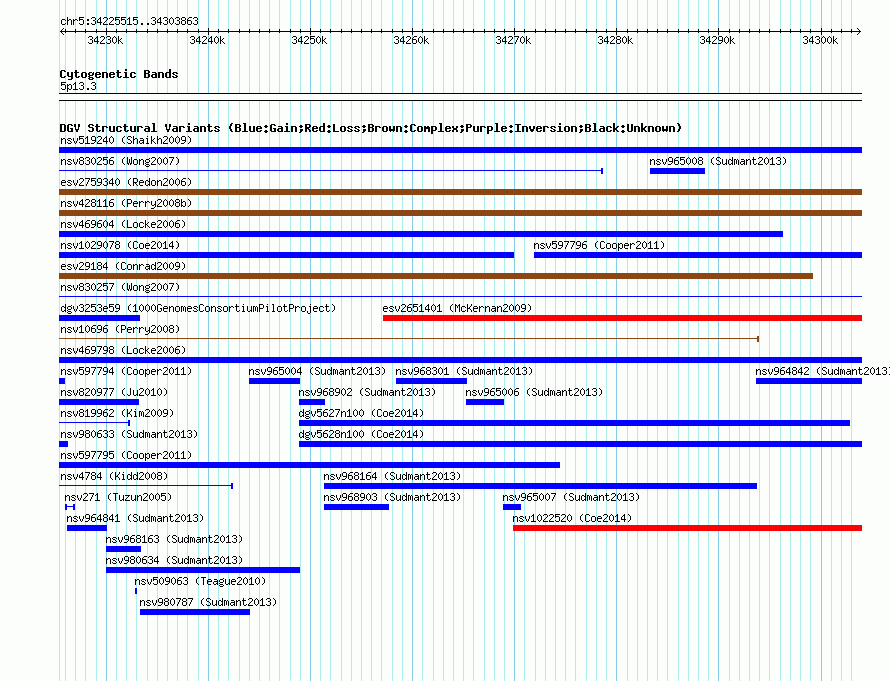Screen dimensions: 890x681
Task: Select the nsv964841 (Sudmant2013) label
Action: click(x=135, y=518)
